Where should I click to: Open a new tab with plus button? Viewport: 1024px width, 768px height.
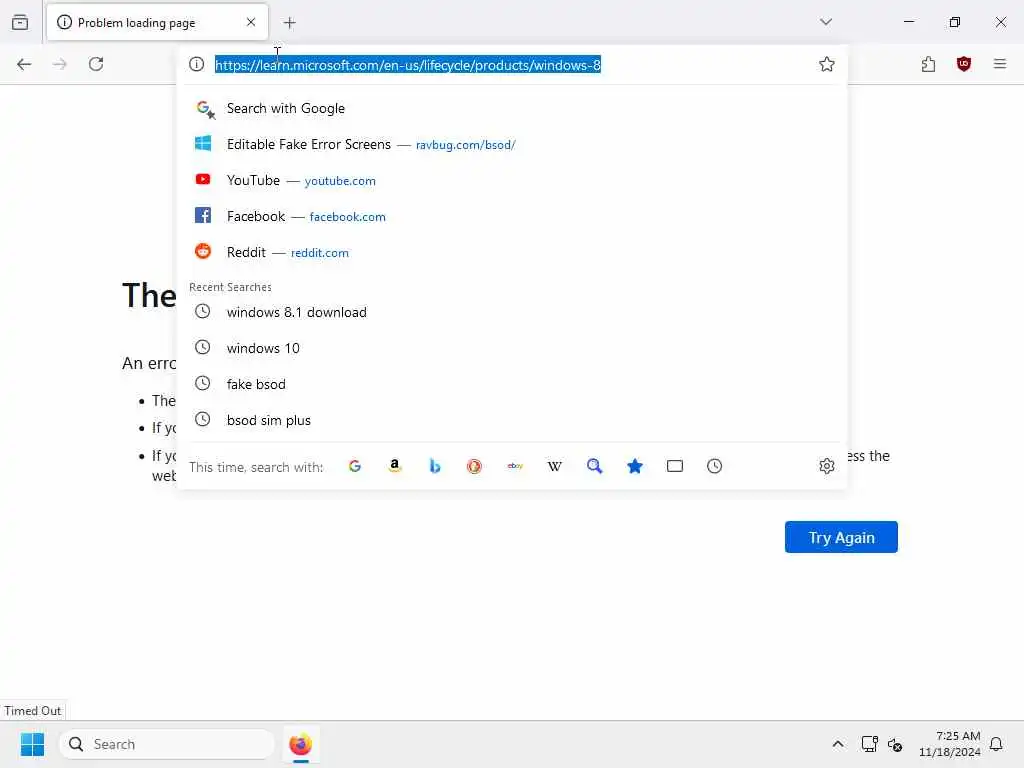coord(289,23)
